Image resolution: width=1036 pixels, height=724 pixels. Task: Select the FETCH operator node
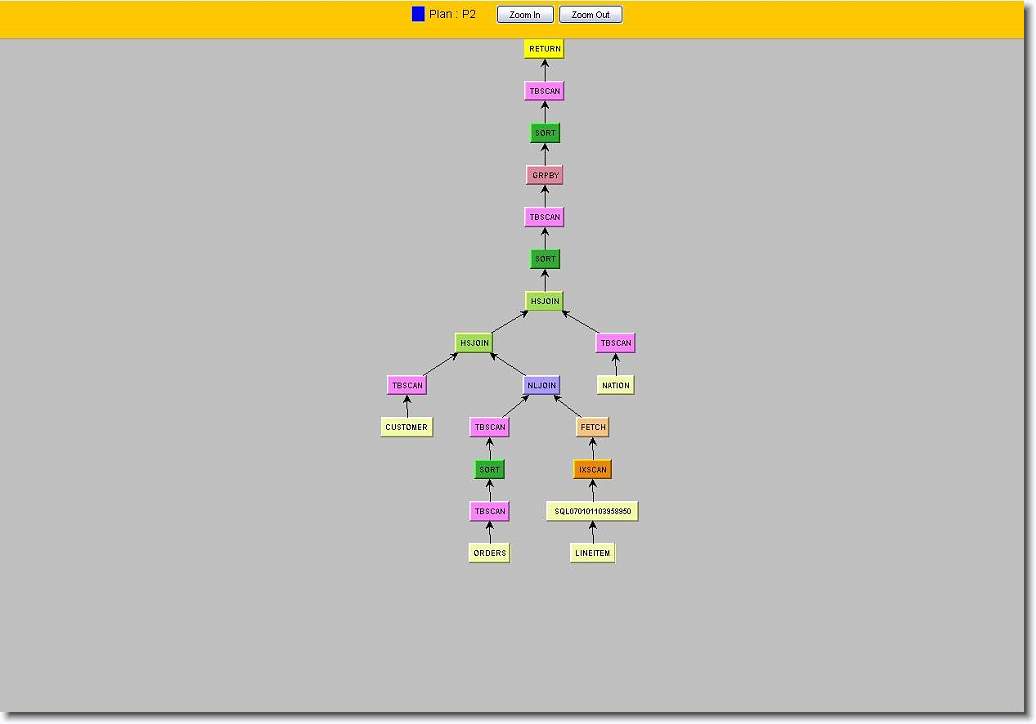(592, 427)
